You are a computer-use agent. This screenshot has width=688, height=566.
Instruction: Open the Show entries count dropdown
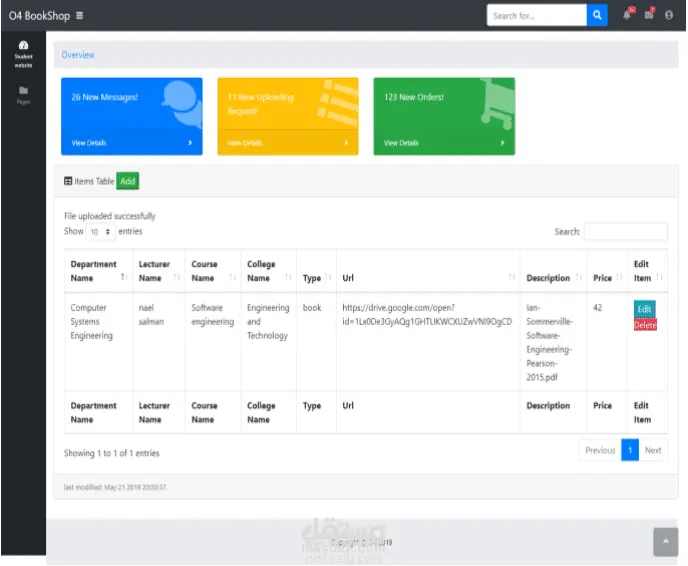click(x=100, y=232)
